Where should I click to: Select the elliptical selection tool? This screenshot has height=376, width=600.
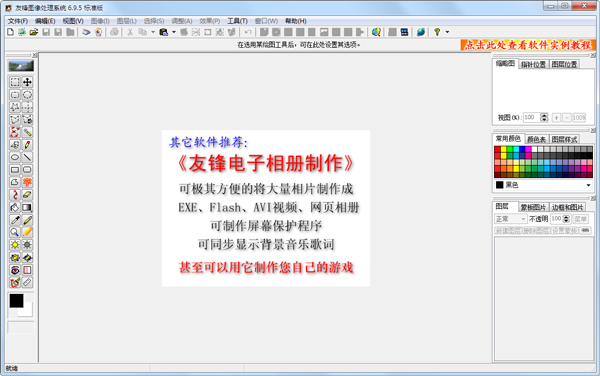coord(27,94)
